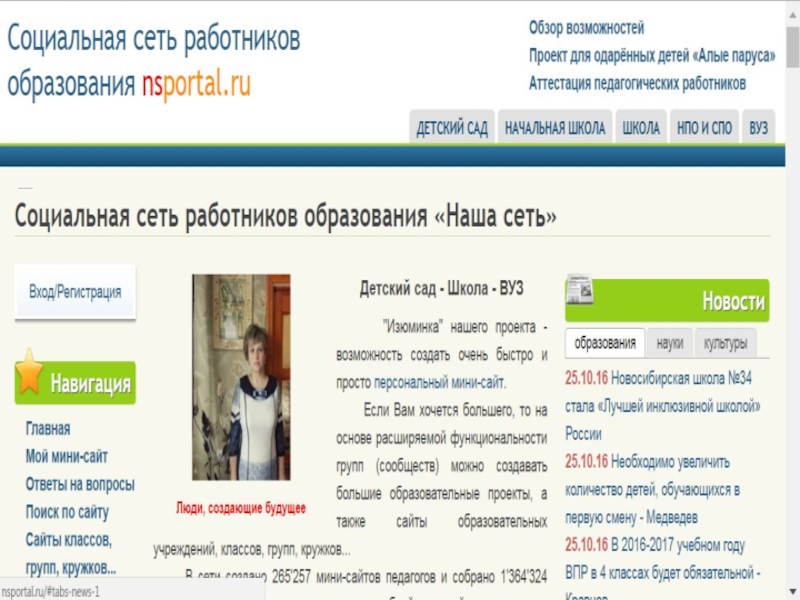Screen dimensions: 800x600
Task: Open the Обзор возможностей link
Action: pyautogui.click(x=586, y=28)
